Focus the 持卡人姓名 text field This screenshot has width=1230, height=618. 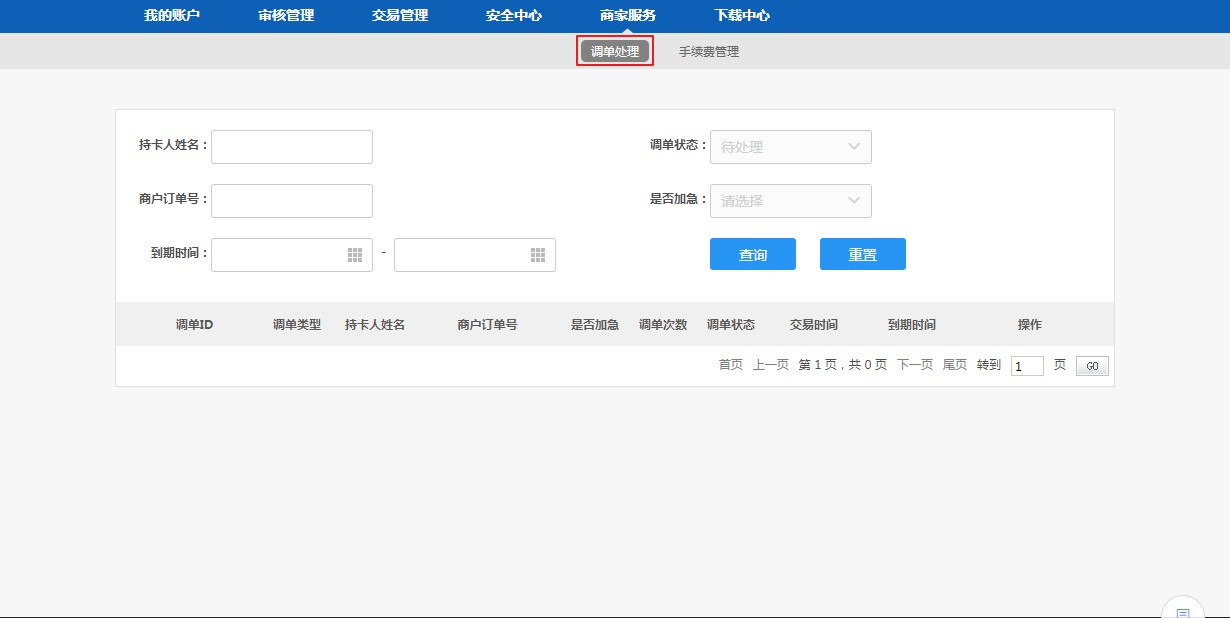(x=292, y=147)
